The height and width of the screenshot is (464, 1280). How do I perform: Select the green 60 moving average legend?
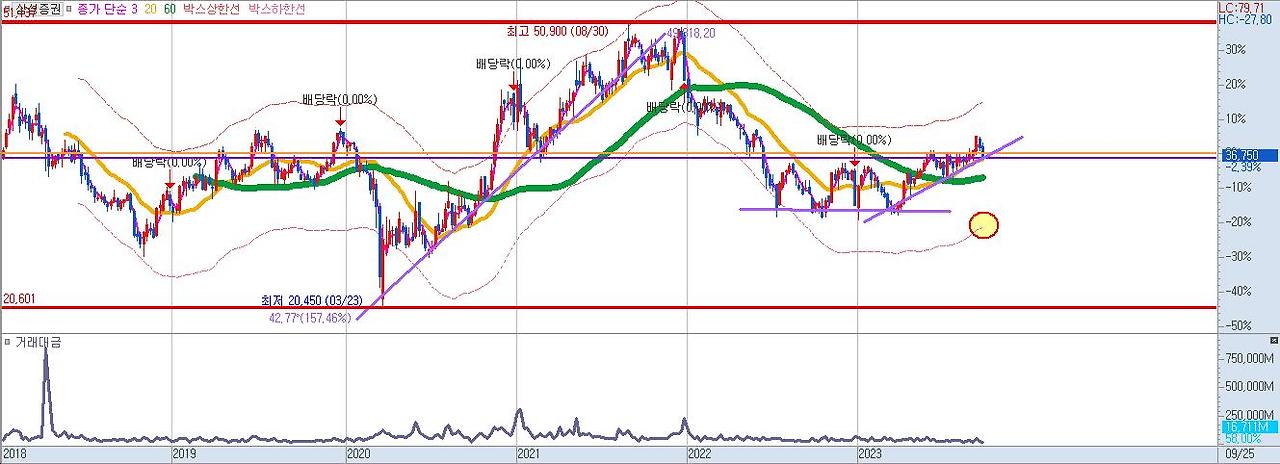coord(170,8)
